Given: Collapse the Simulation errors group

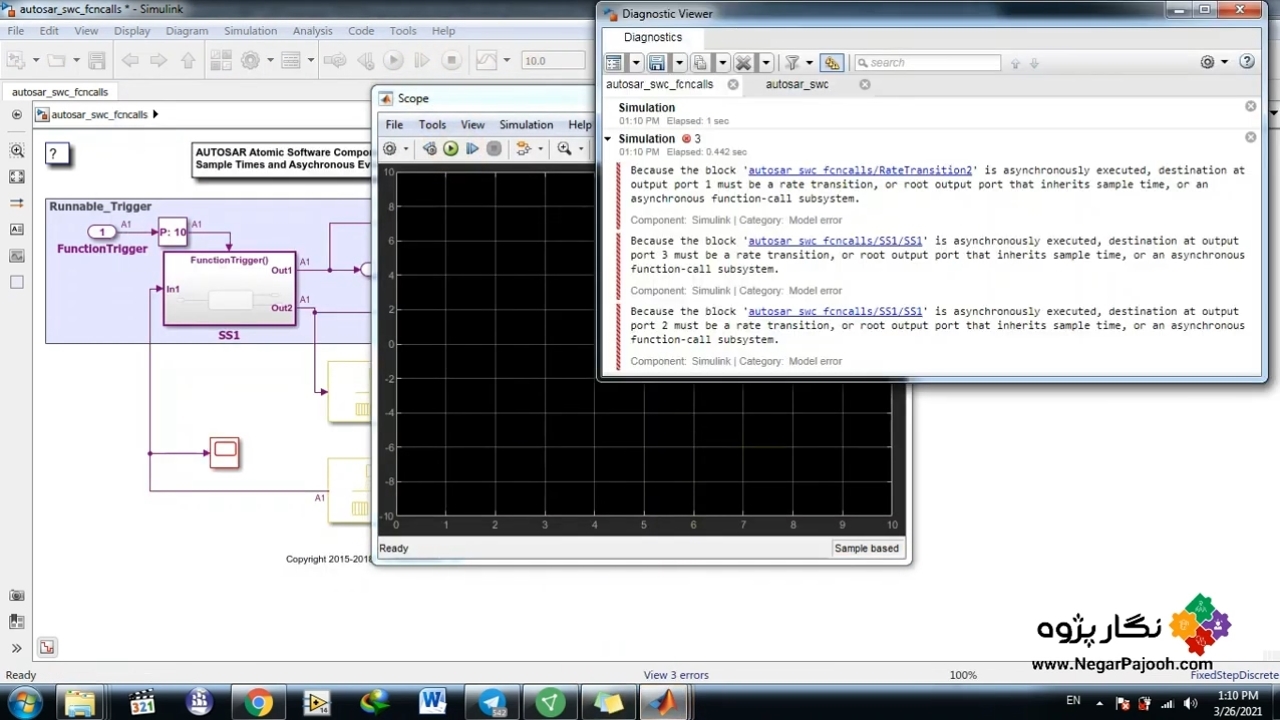Looking at the screenshot, I should (608, 139).
